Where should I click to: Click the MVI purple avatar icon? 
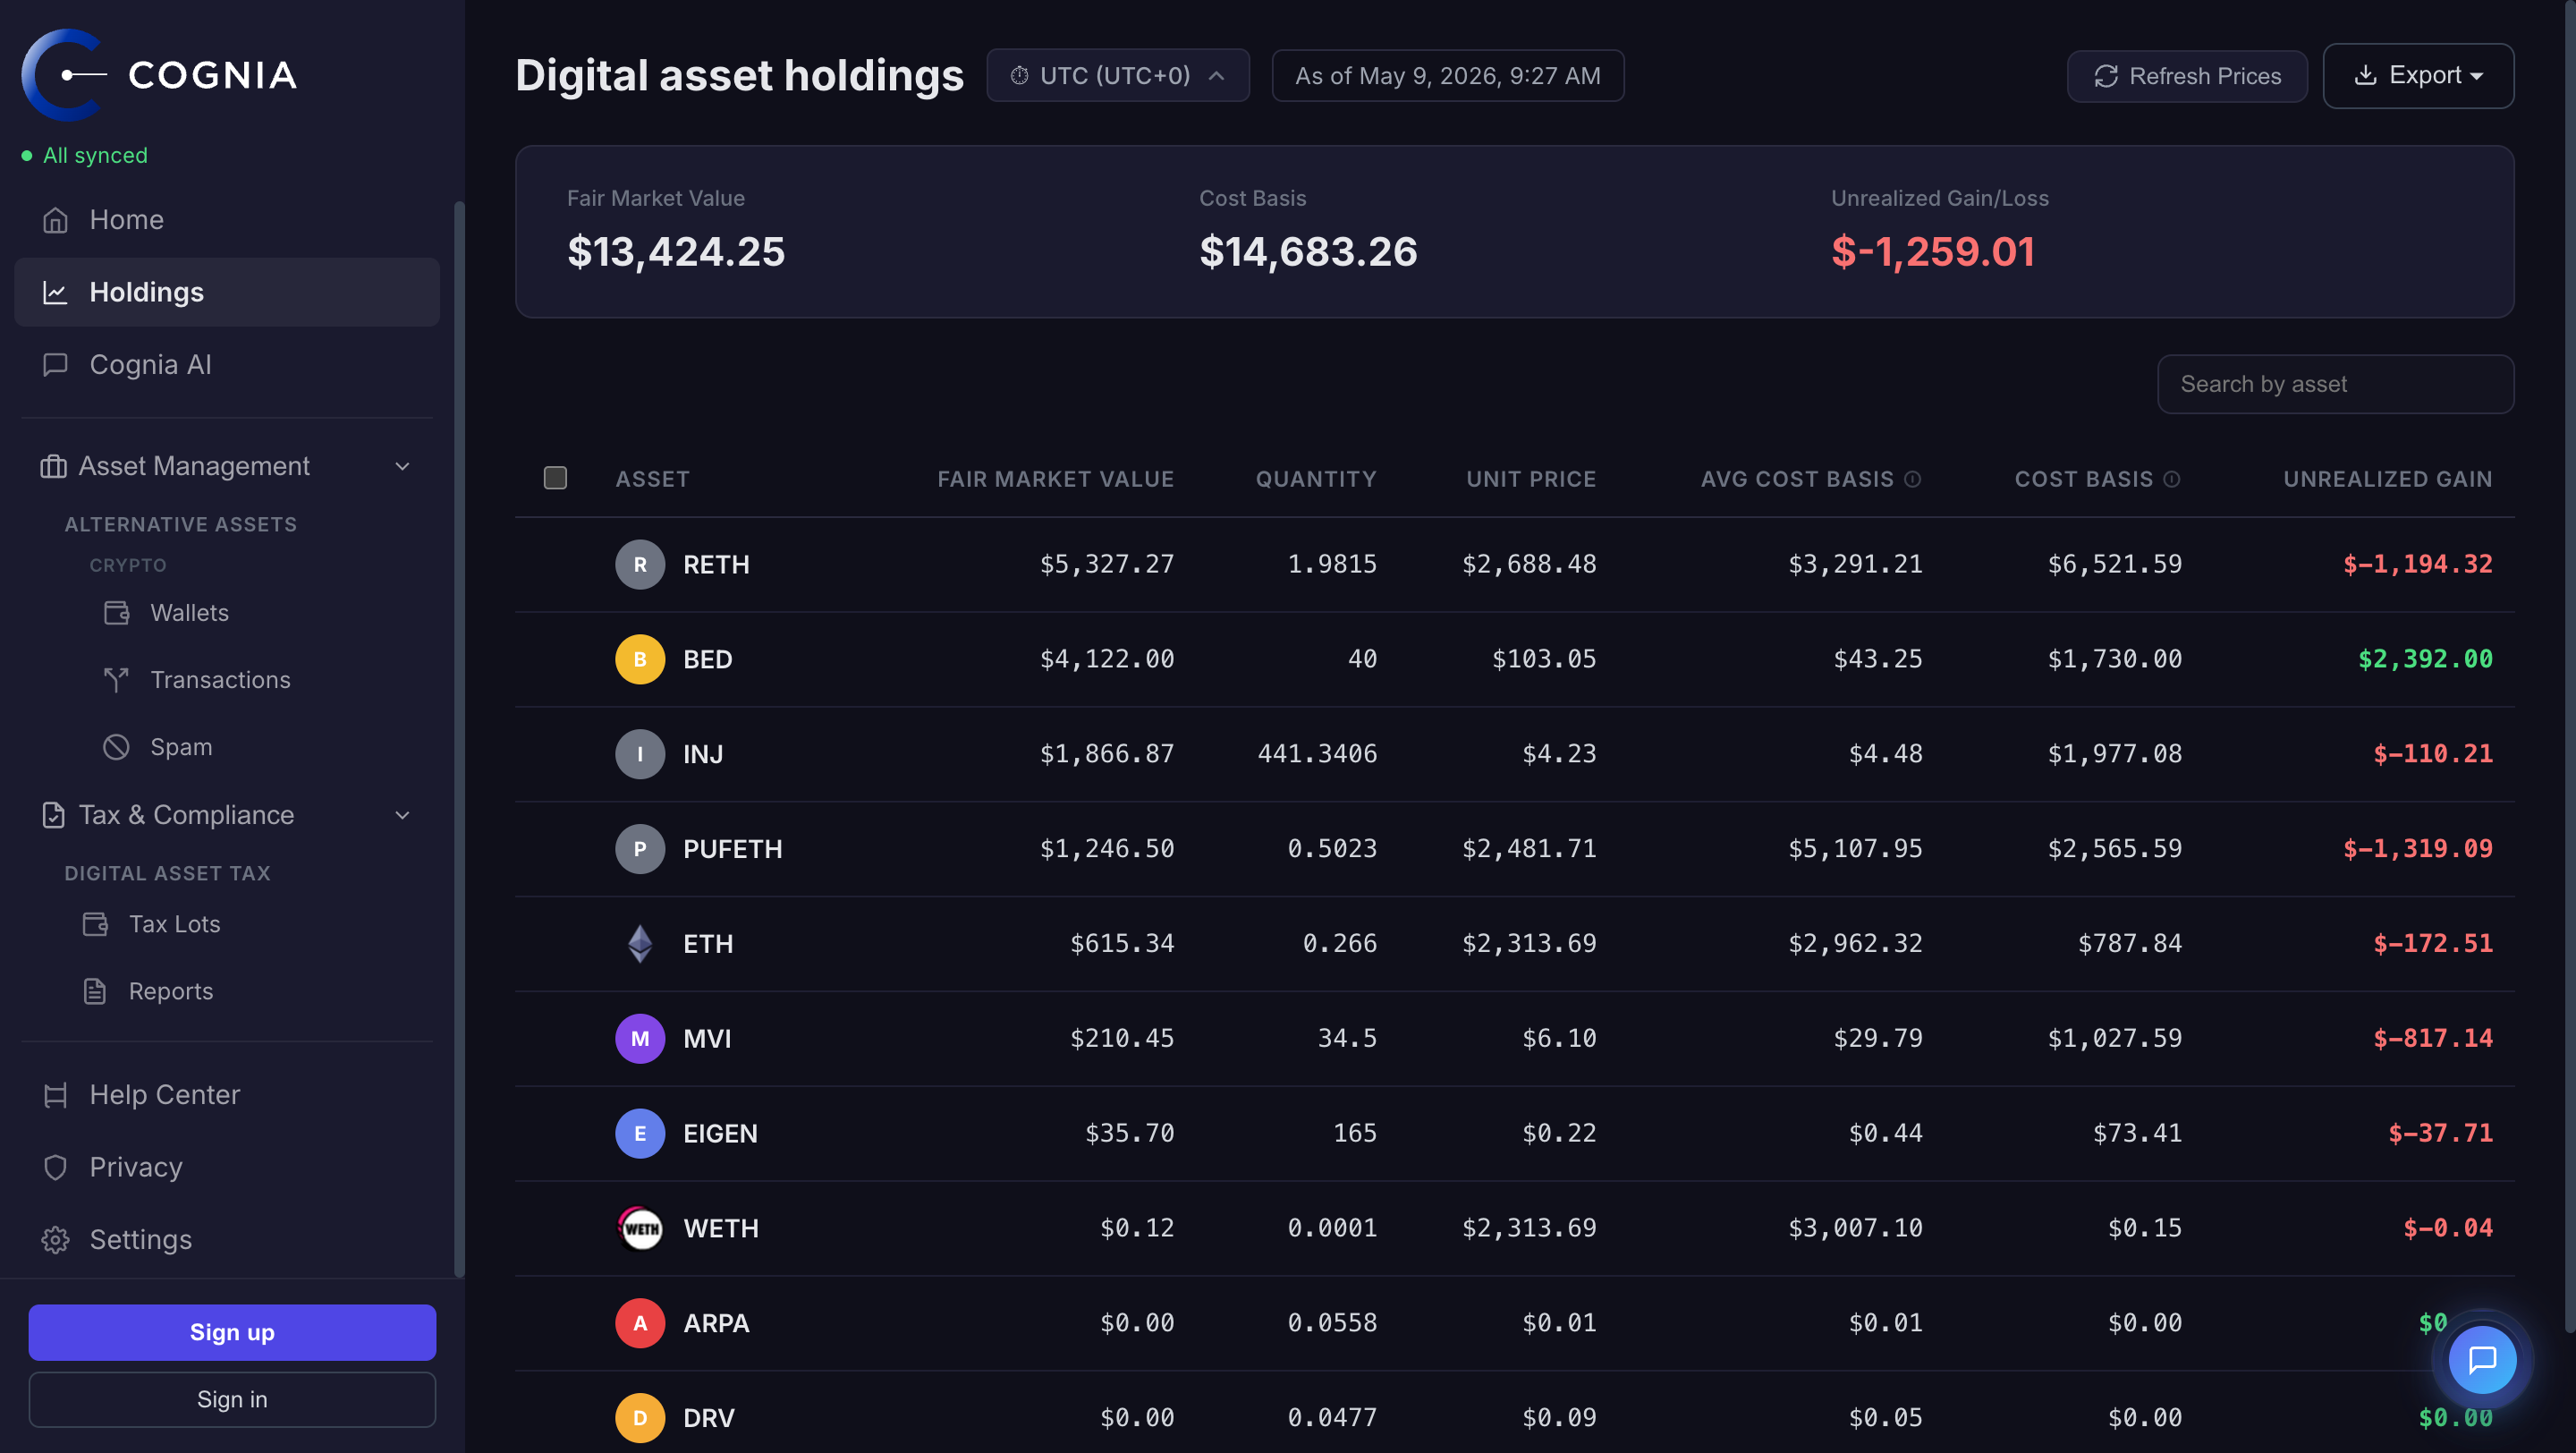640,1038
